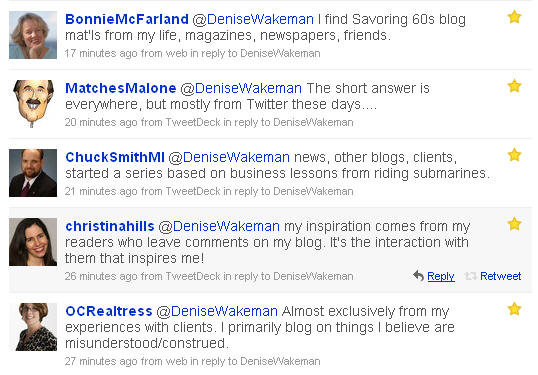This screenshot has width=538, height=375.
Task: Click the star icon on christinahills' tweet
Action: (514, 224)
